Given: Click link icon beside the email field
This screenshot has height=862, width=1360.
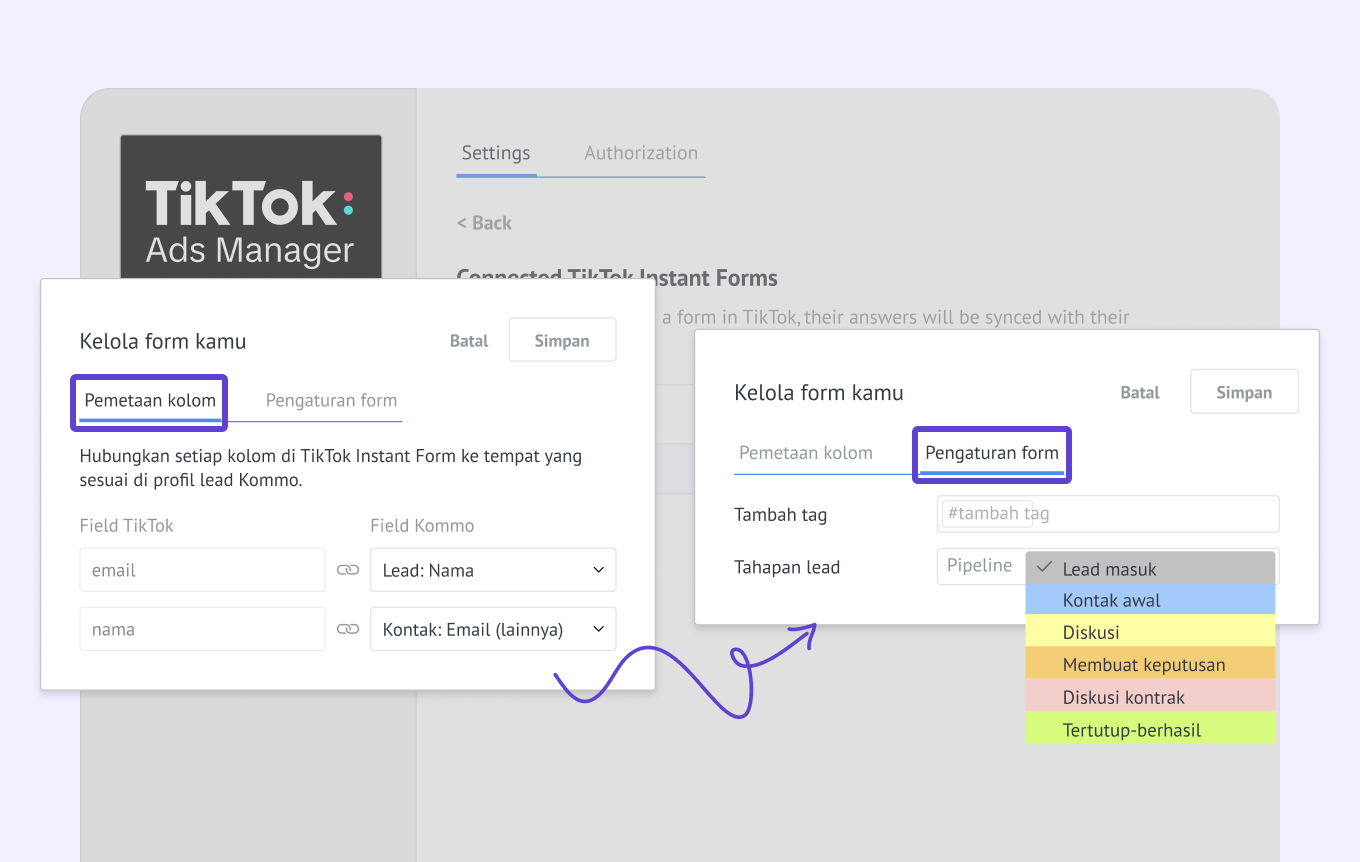Looking at the screenshot, I should tap(347, 570).
